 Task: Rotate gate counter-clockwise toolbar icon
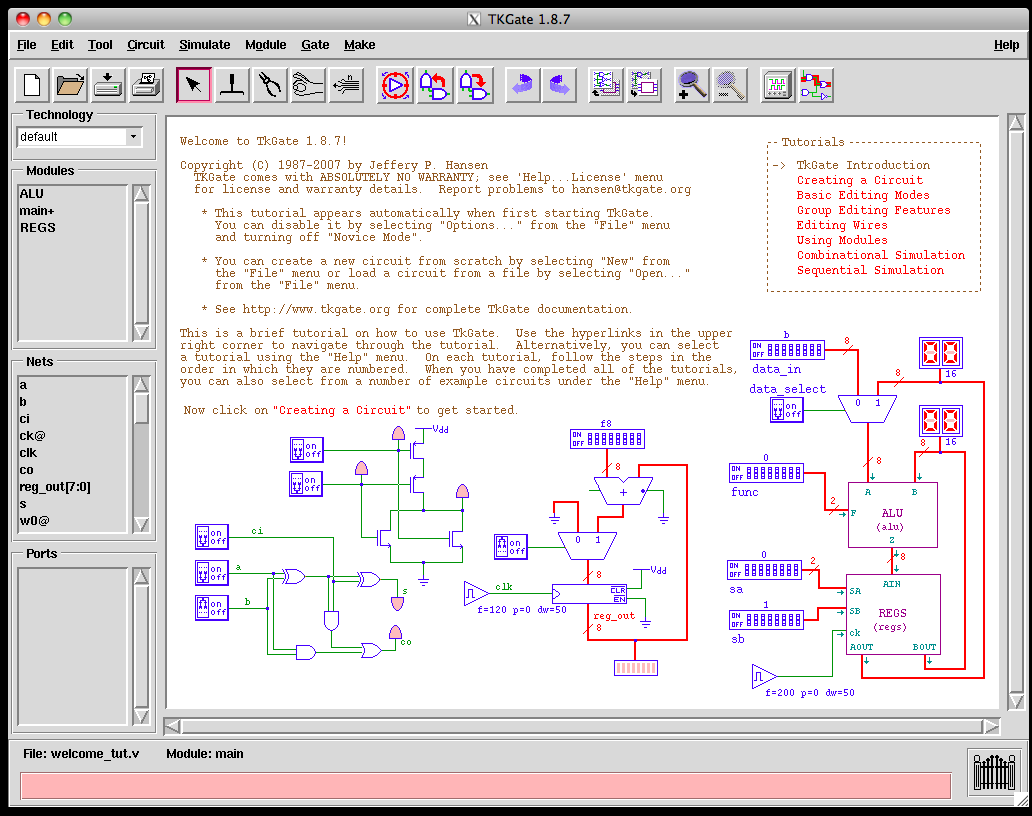coord(434,86)
